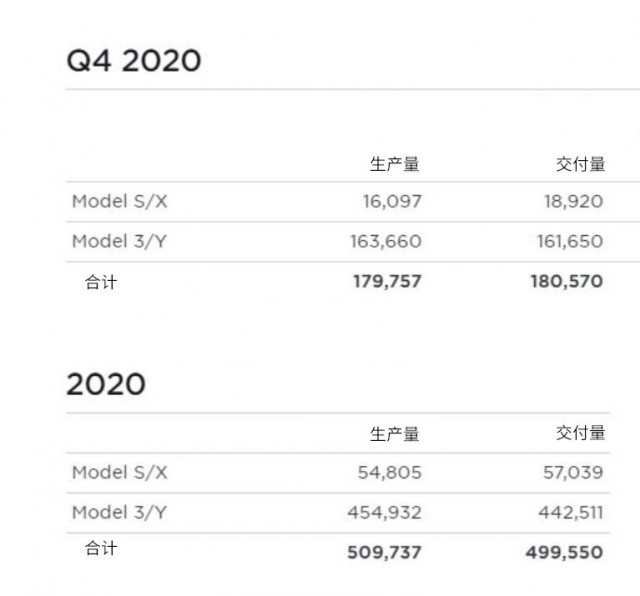Click the value 57,039
The image size is (640, 596).
pyautogui.click(x=573, y=473)
